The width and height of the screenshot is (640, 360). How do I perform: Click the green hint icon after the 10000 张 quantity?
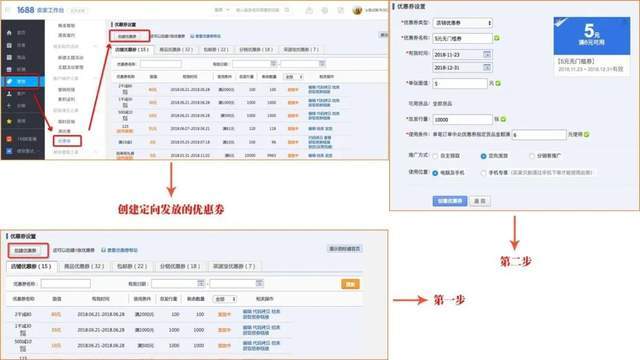click(503, 119)
